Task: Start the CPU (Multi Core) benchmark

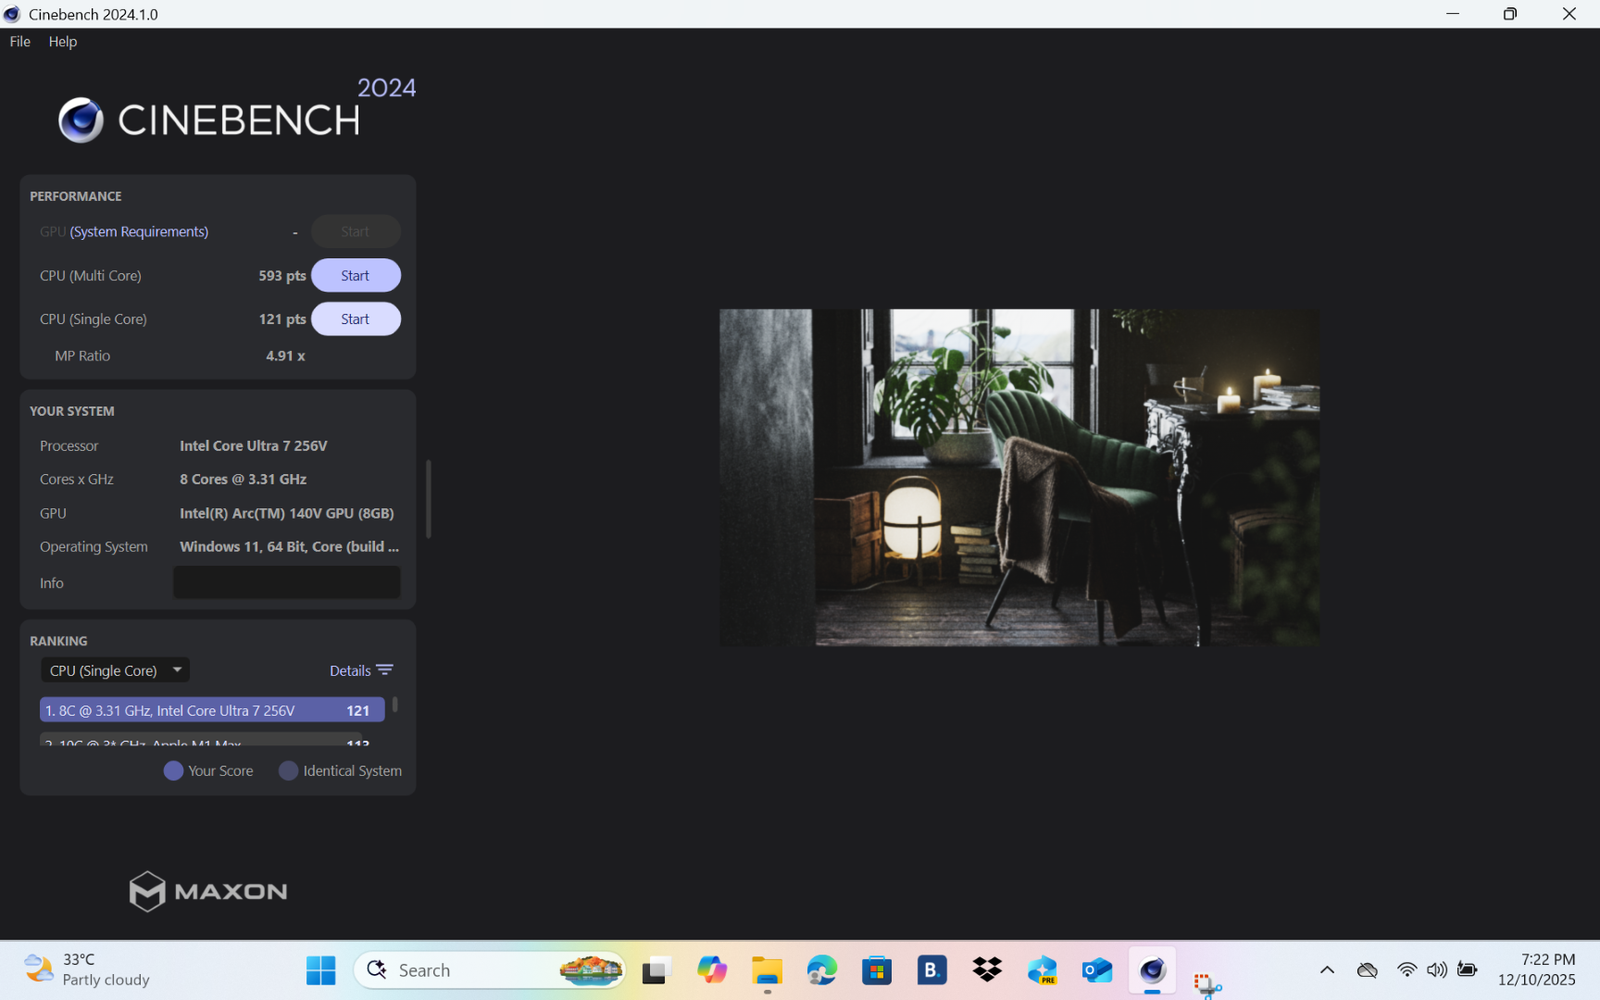Action: tap(355, 275)
